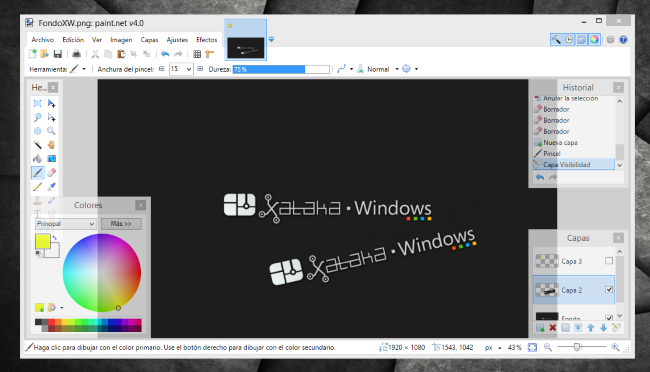The height and width of the screenshot is (372, 650).
Task: Delete layer with red X icon
Action: click(553, 328)
